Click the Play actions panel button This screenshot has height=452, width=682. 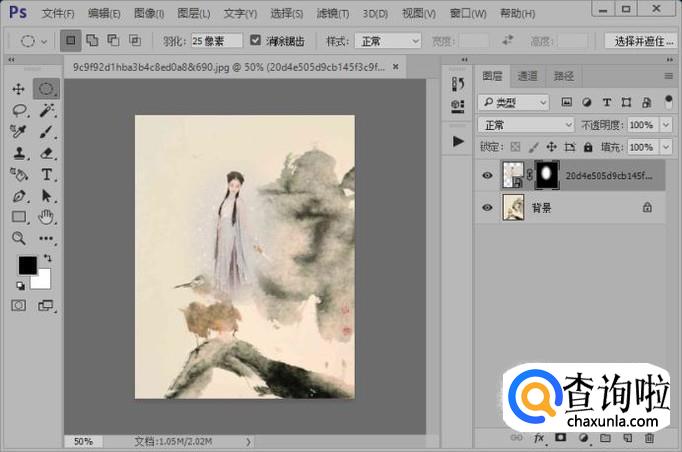(x=459, y=141)
